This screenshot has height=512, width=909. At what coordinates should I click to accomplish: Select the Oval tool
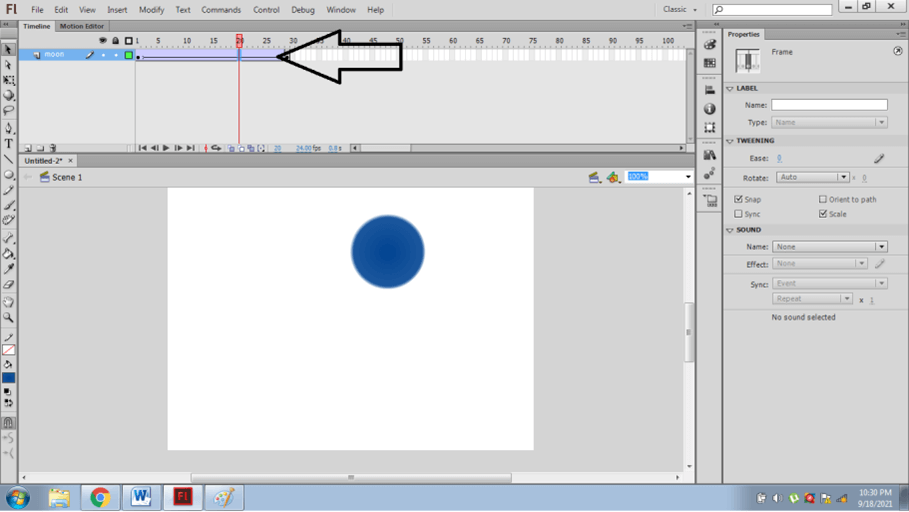(x=8, y=174)
